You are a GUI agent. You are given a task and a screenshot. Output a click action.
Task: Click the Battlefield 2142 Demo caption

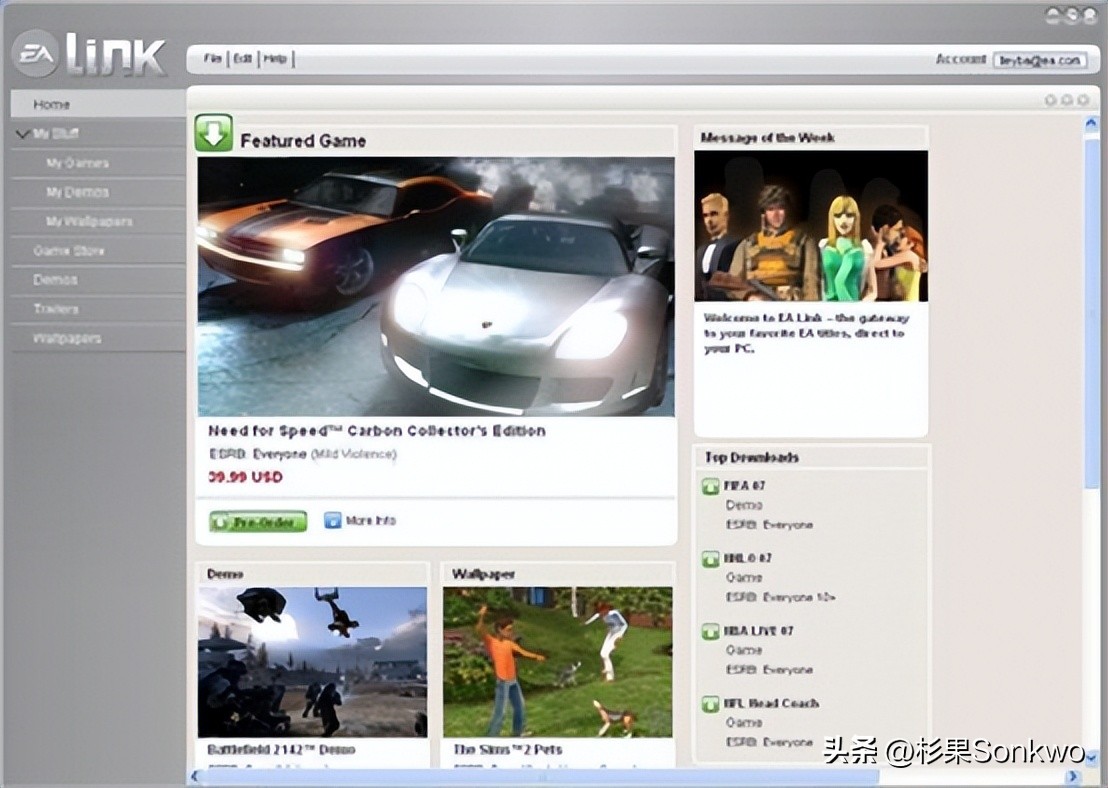(281, 749)
